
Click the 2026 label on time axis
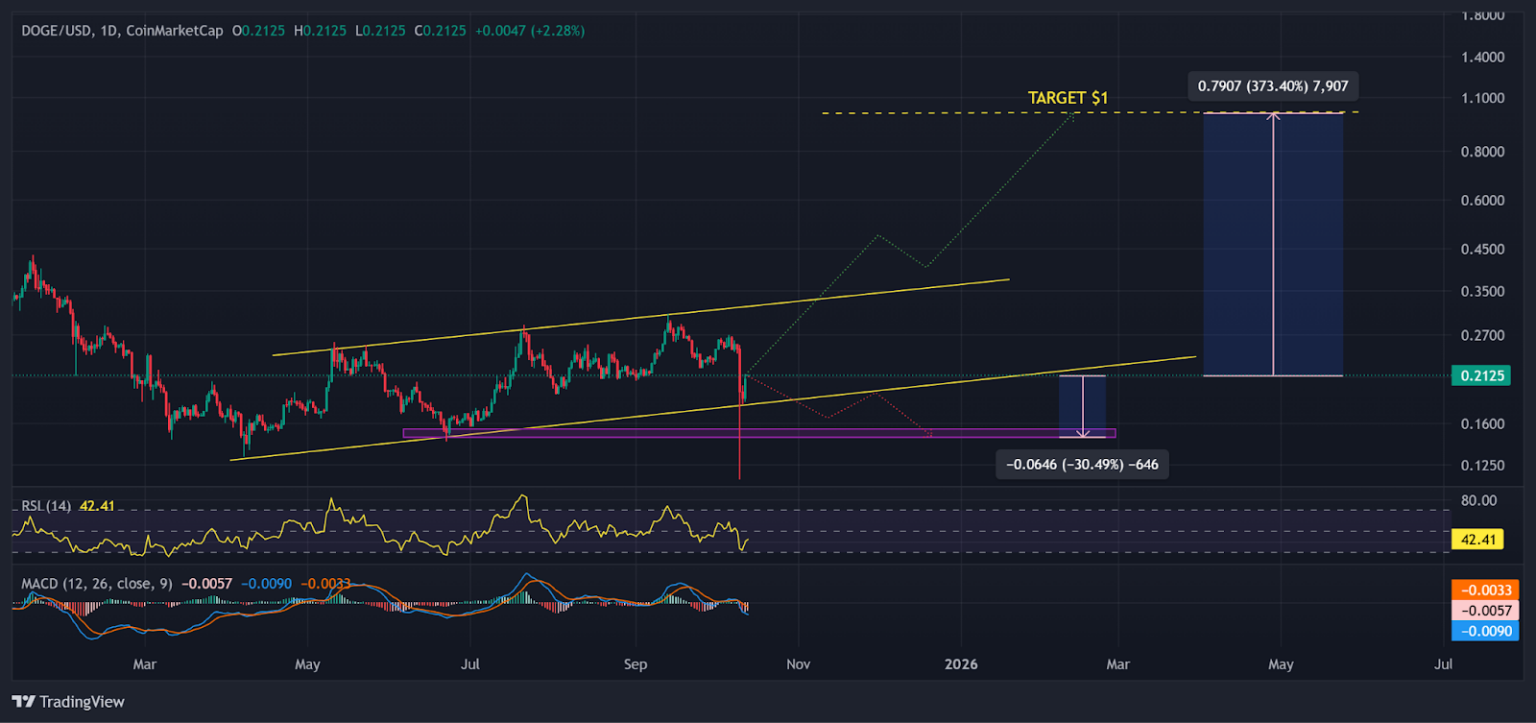tap(960, 664)
